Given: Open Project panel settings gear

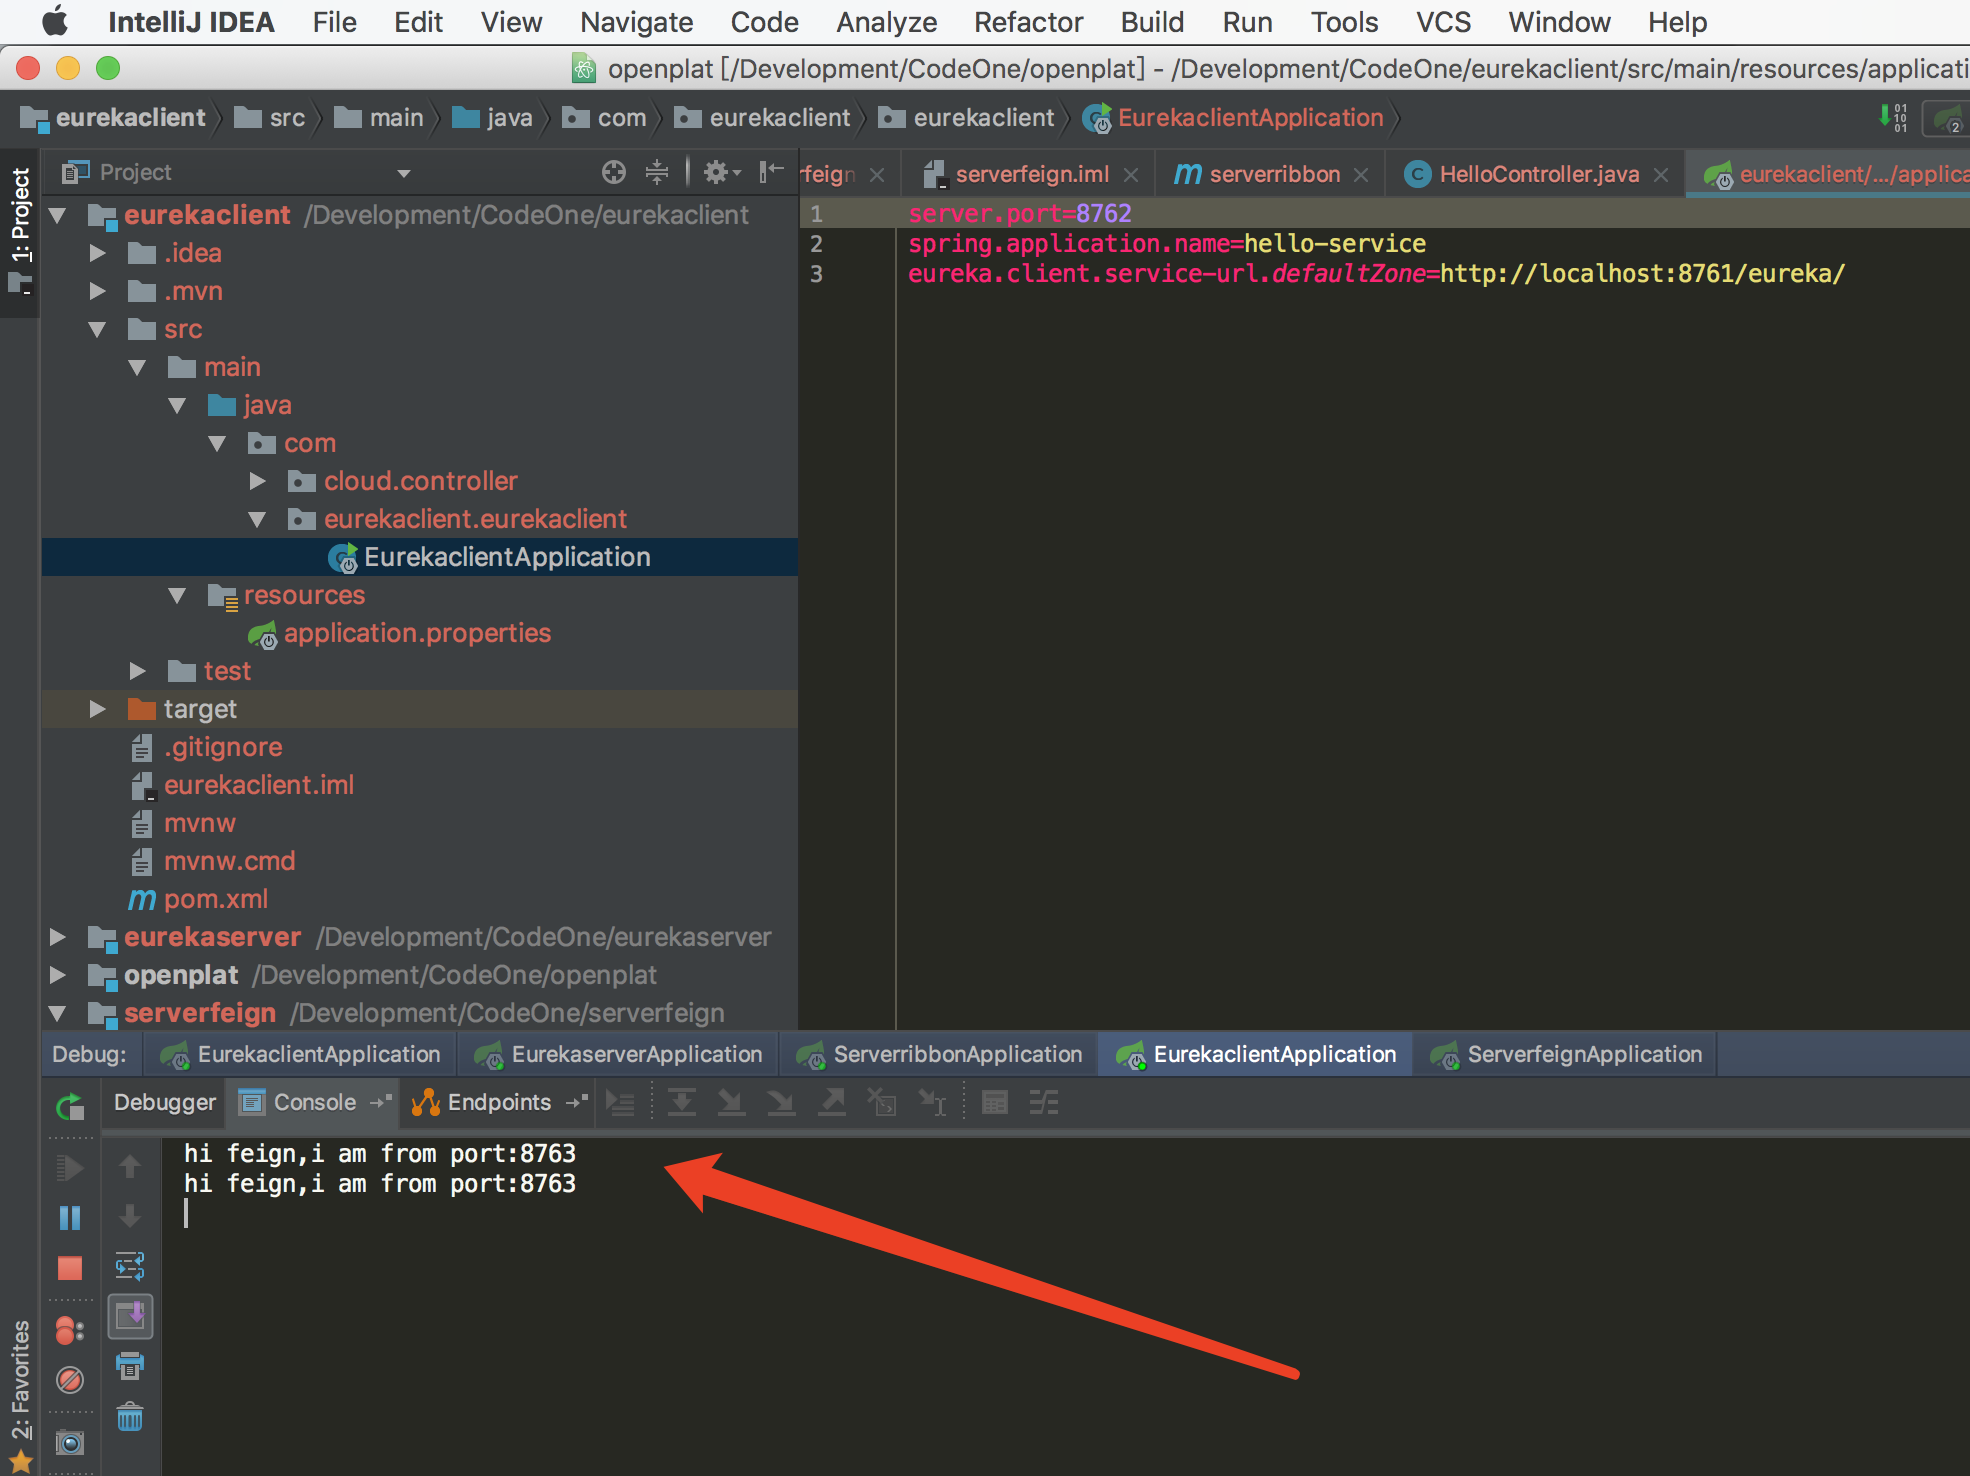Looking at the screenshot, I should (720, 172).
